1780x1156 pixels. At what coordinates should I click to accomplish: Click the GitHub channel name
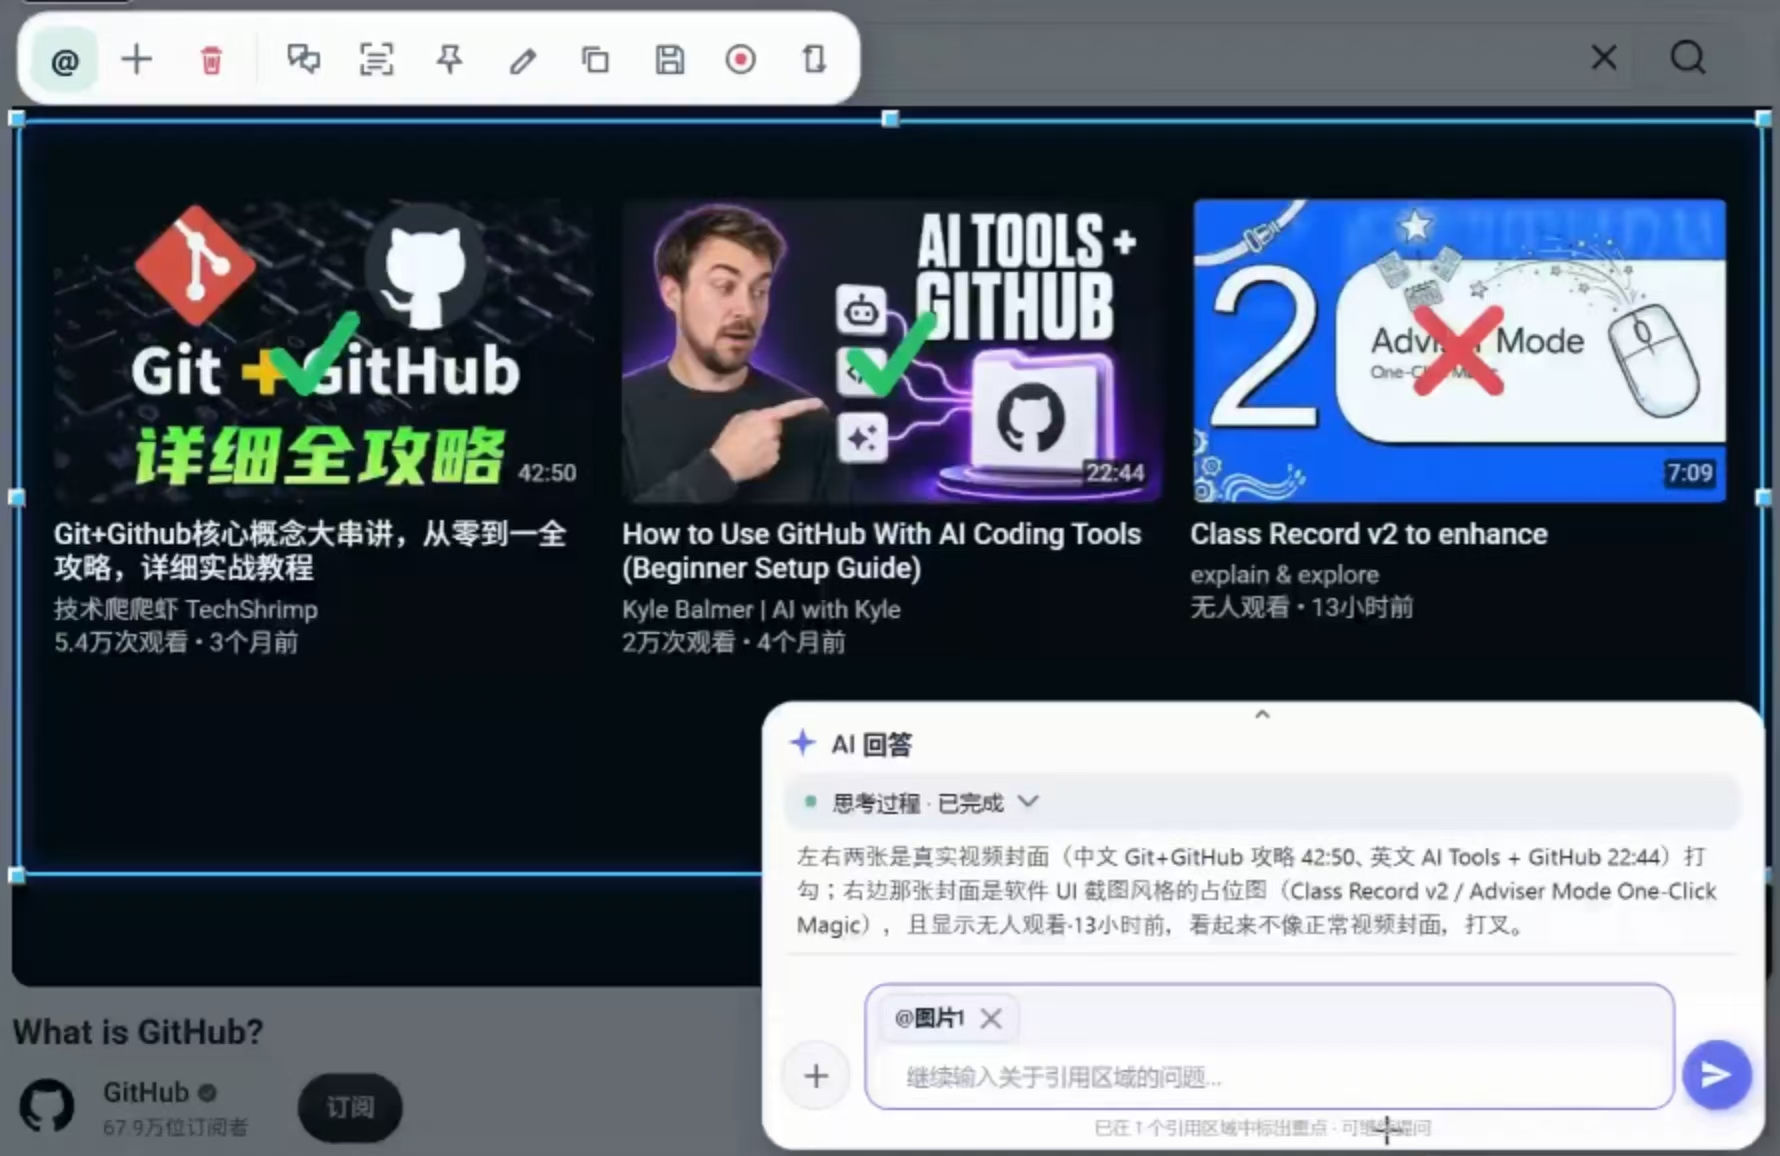146,1092
